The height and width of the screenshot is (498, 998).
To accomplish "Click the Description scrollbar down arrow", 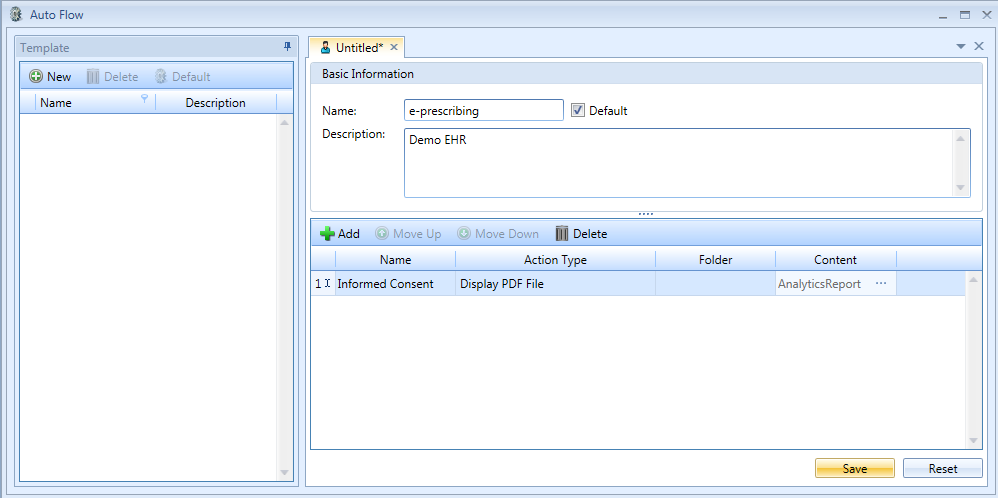I will click(961, 188).
